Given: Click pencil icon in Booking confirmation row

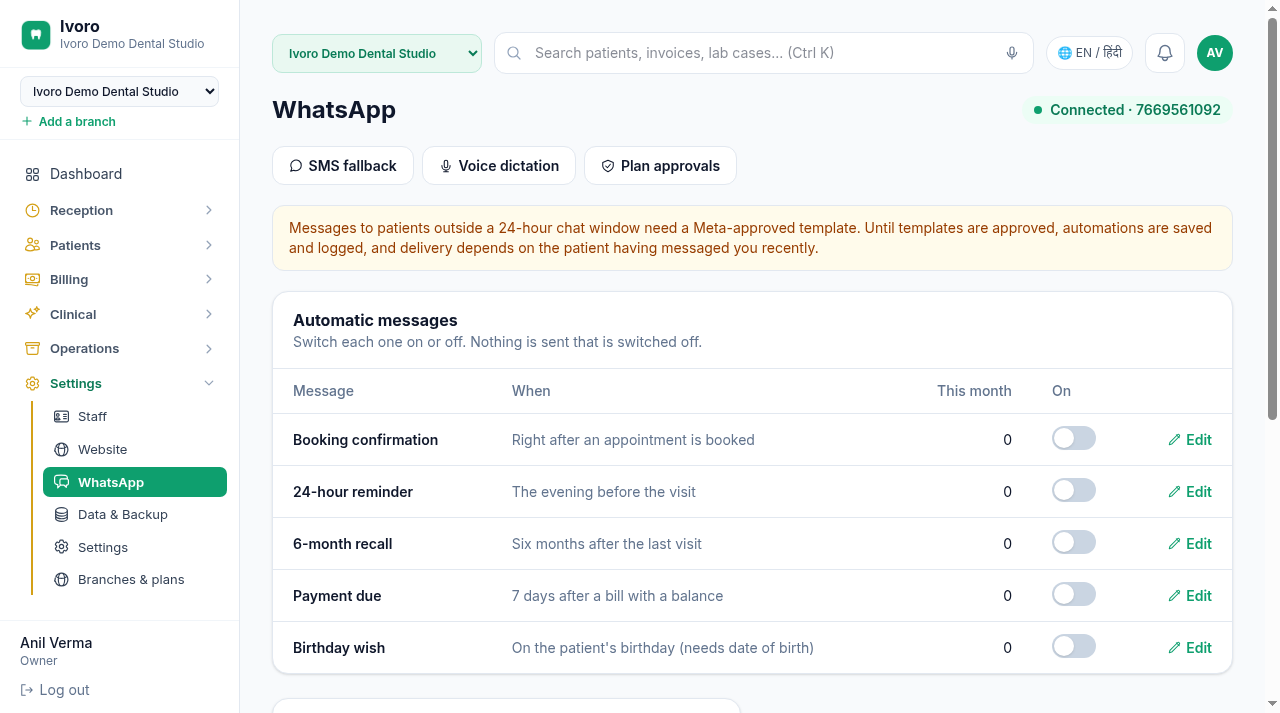Looking at the screenshot, I should [x=1174, y=440].
